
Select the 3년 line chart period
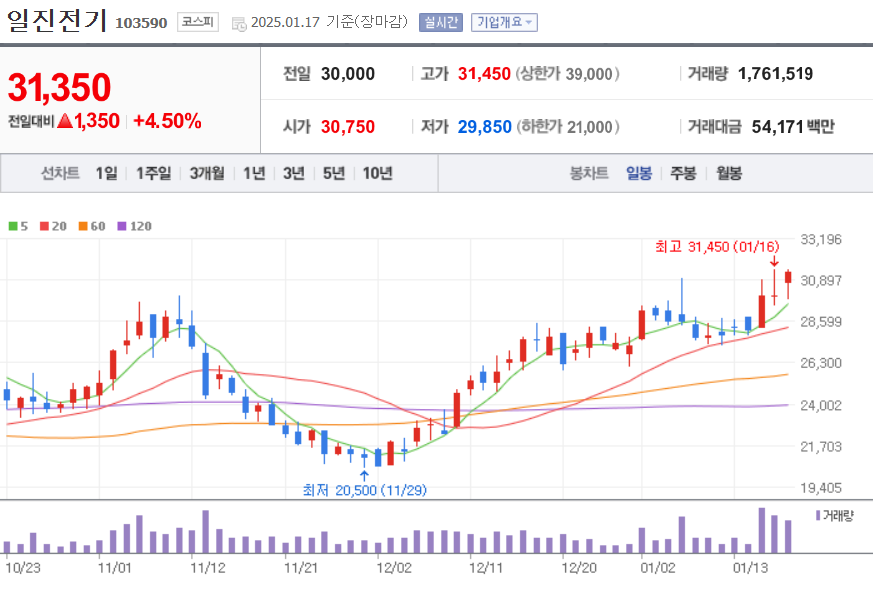(x=293, y=173)
